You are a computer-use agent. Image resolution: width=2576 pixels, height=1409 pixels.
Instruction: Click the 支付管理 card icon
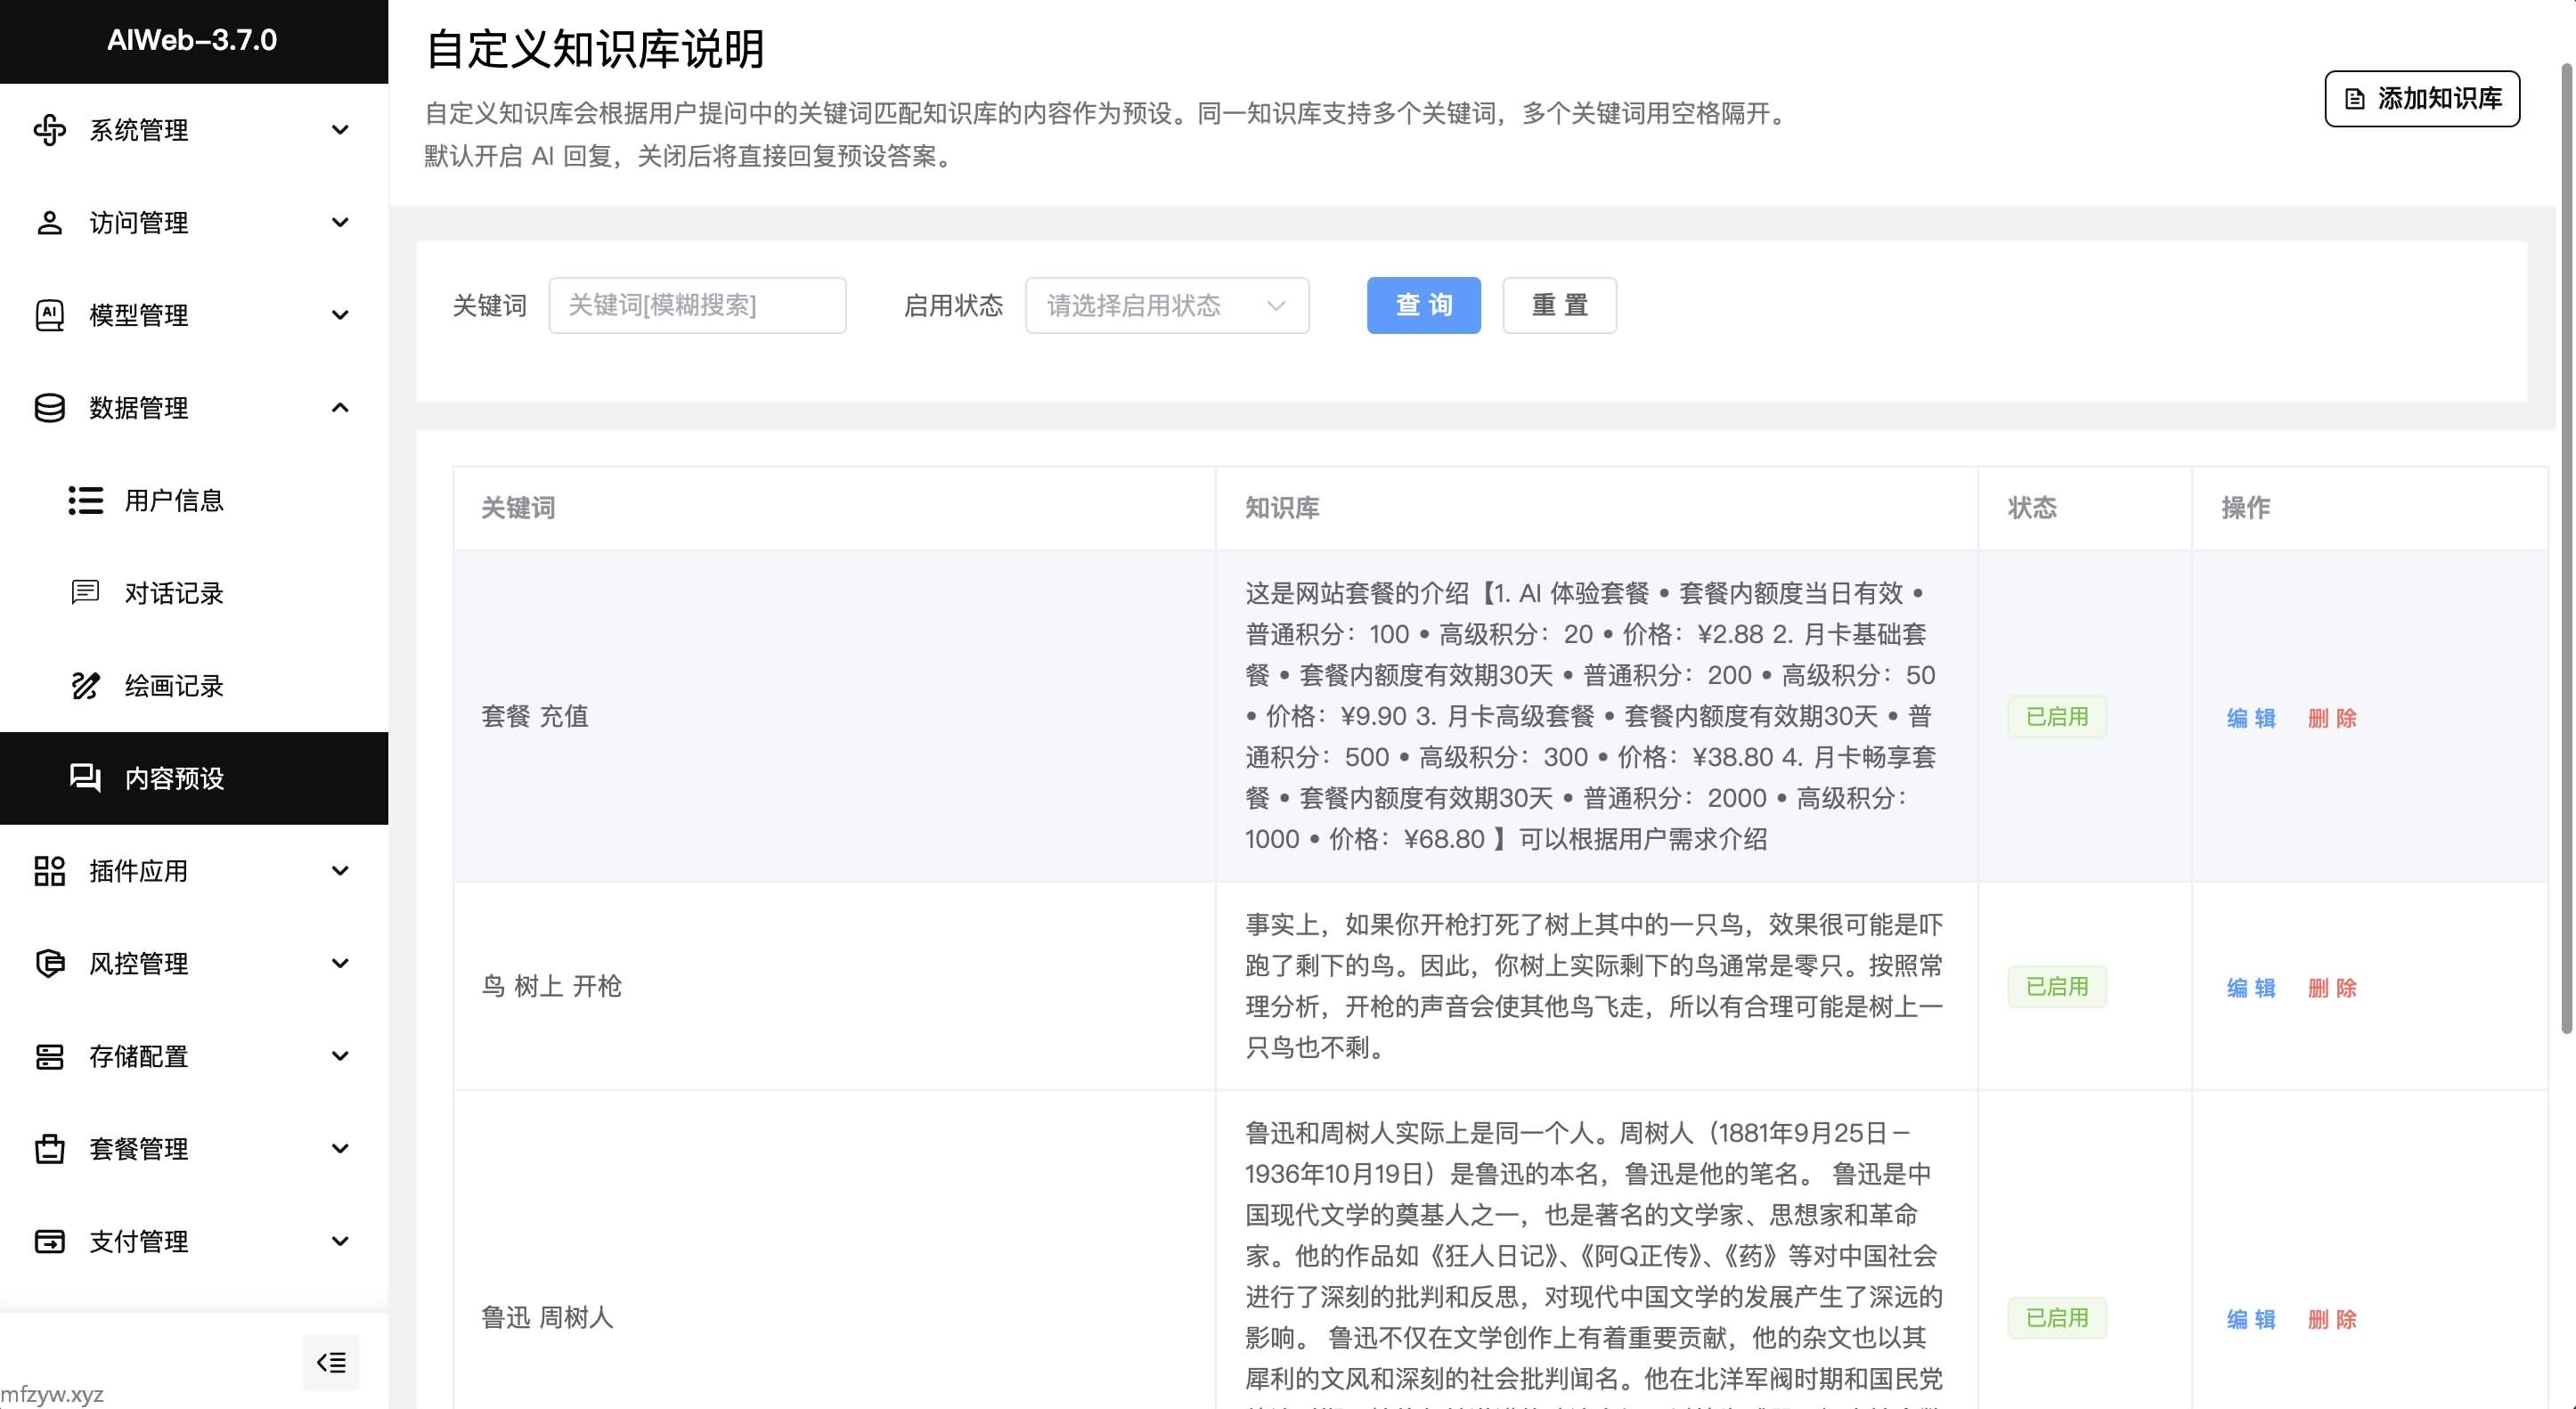tap(49, 1241)
